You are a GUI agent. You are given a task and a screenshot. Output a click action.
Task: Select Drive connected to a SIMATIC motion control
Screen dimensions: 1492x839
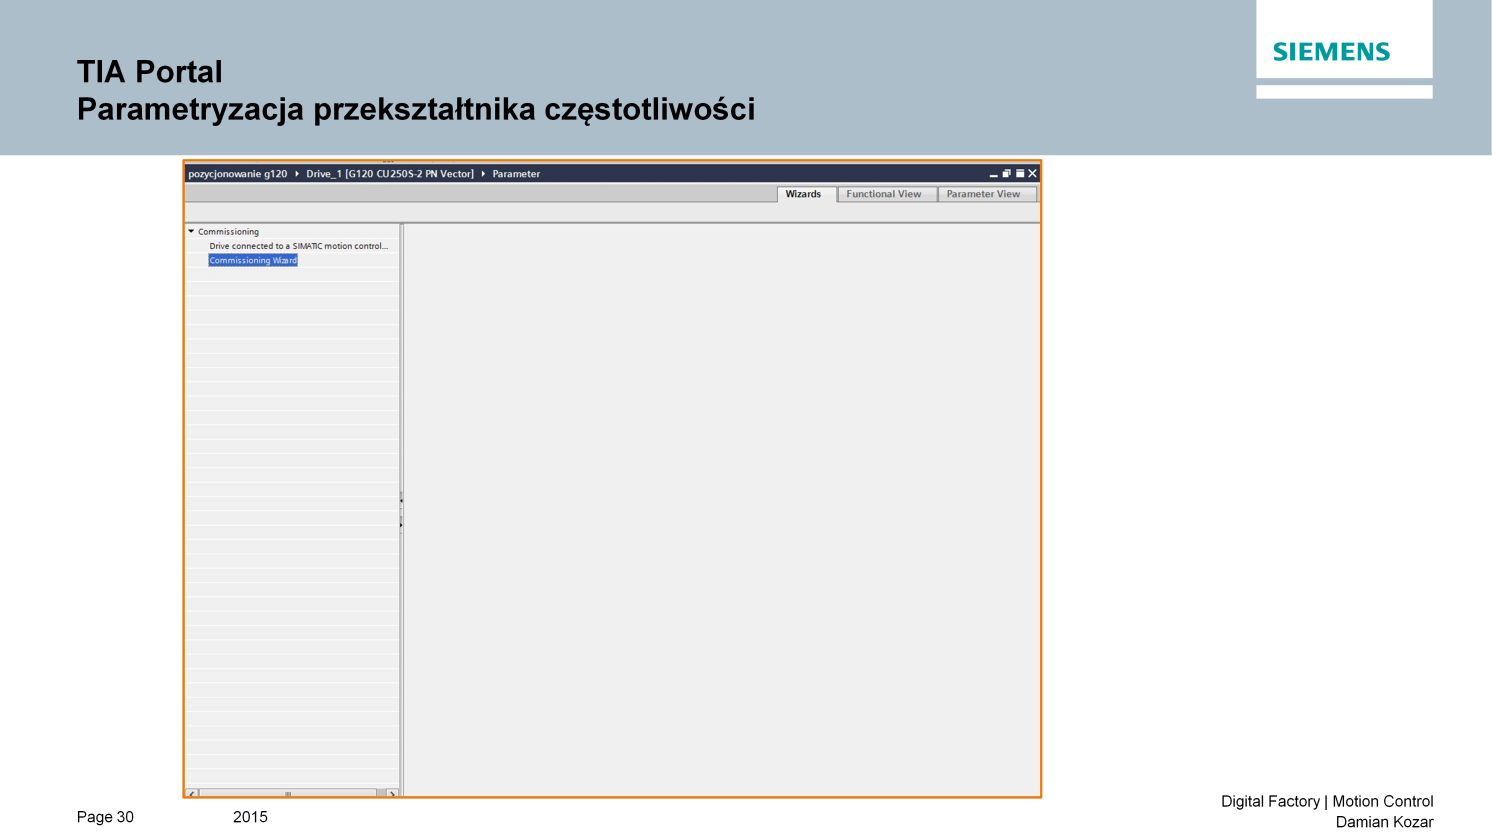tap(298, 246)
